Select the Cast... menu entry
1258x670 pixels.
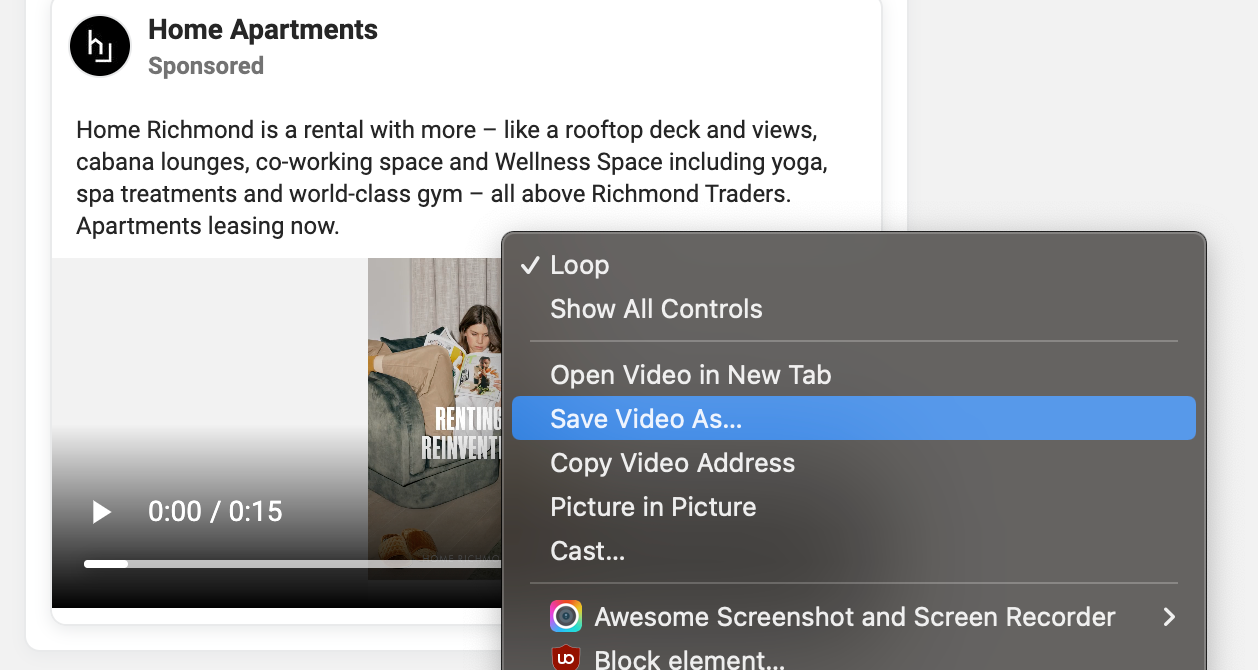click(x=587, y=551)
